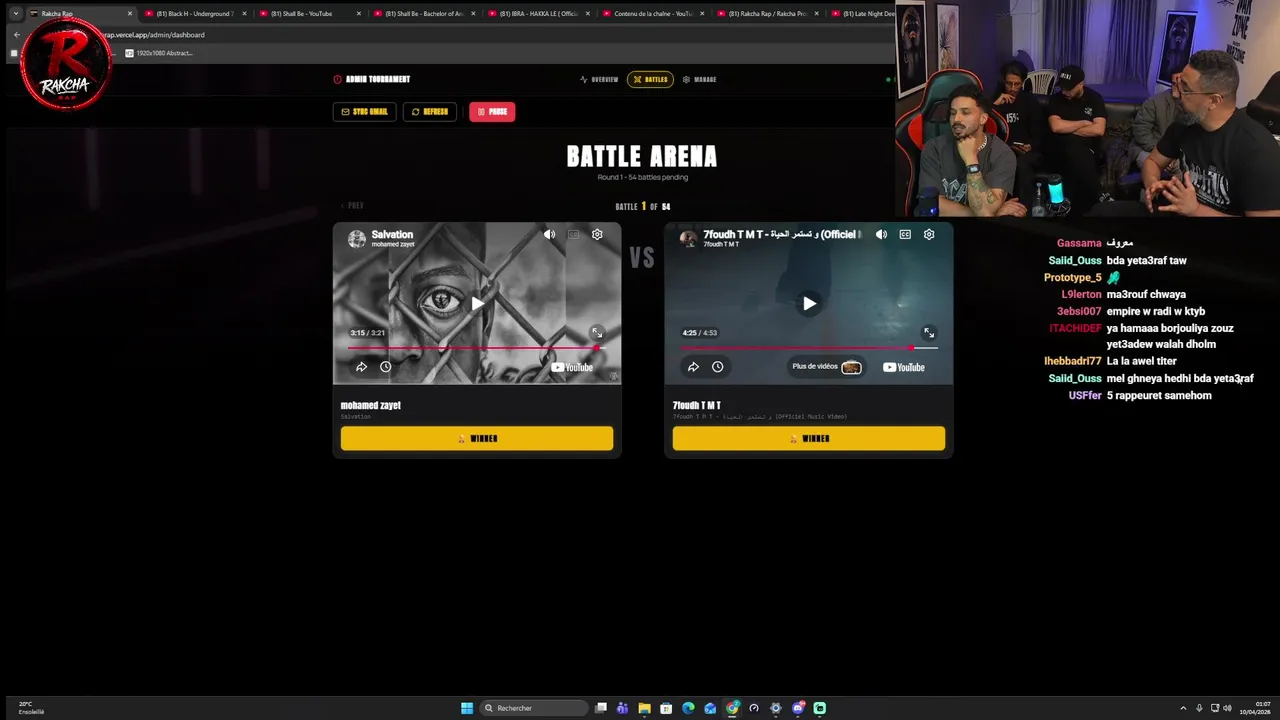The height and width of the screenshot is (720, 1280).
Task: Show Plus de vidéos suggestions
Action: click(x=826, y=367)
